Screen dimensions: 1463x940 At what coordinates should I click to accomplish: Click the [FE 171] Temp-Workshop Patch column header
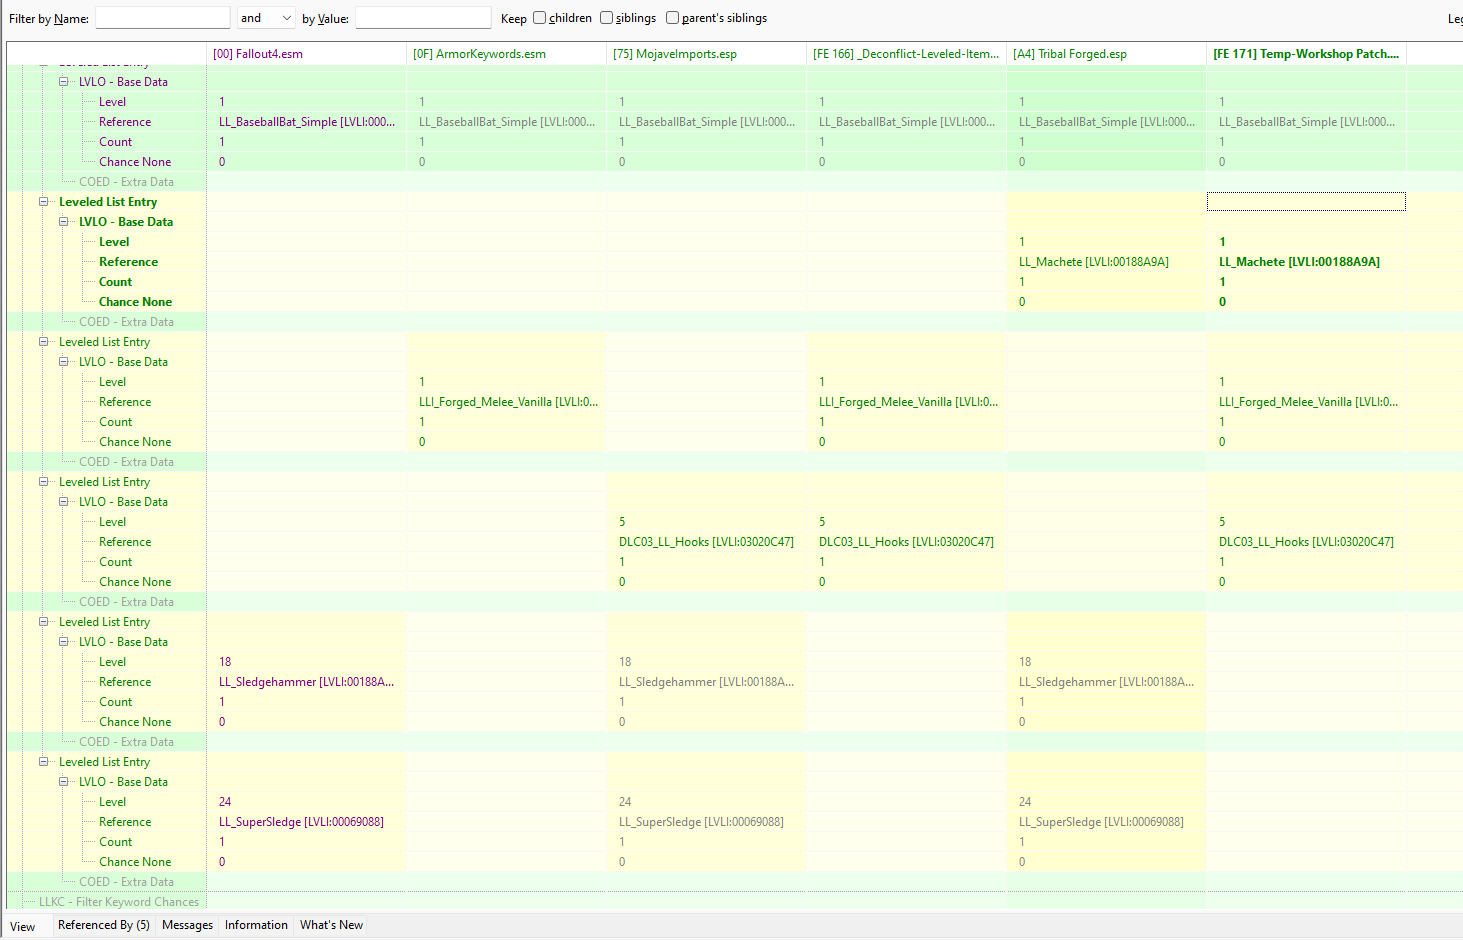(x=1306, y=54)
